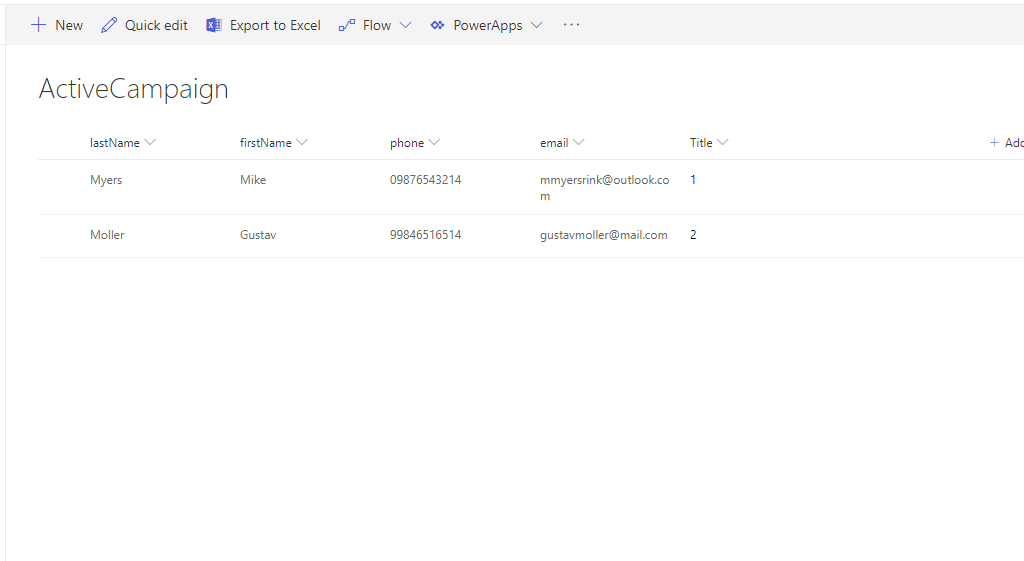Click the pencil icon for Quick edit
This screenshot has width=1024, height=561.
109,25
